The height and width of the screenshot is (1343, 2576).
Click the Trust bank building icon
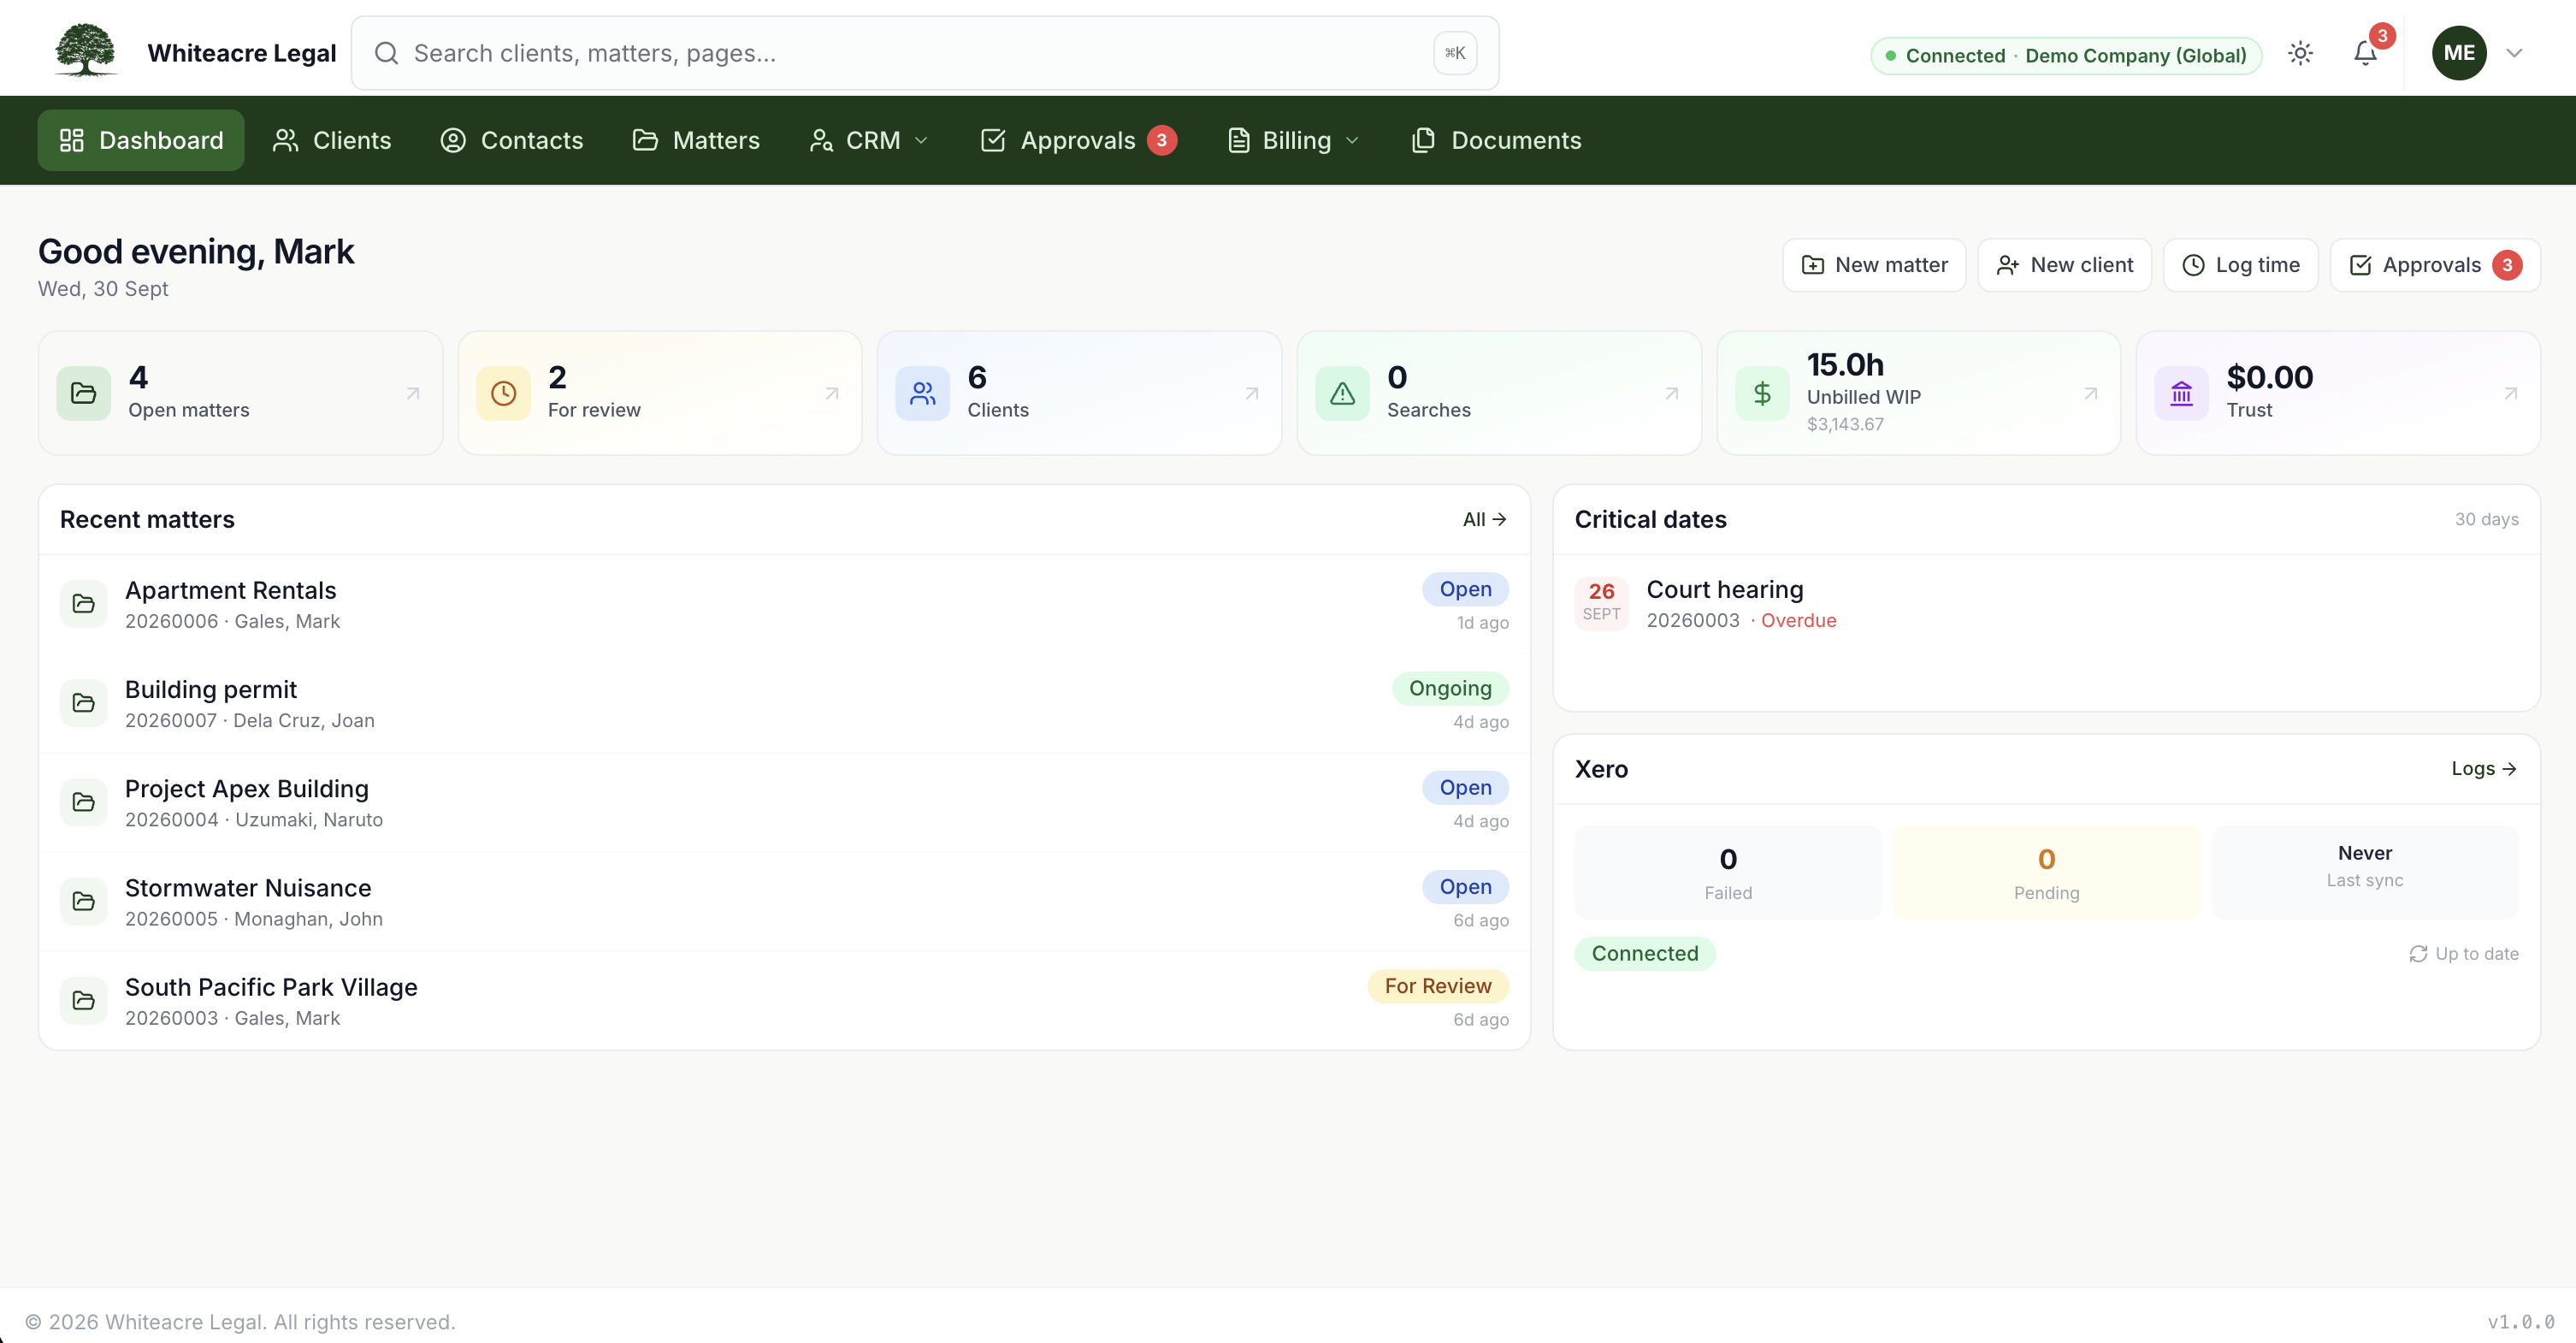(x=2181, y=393)
